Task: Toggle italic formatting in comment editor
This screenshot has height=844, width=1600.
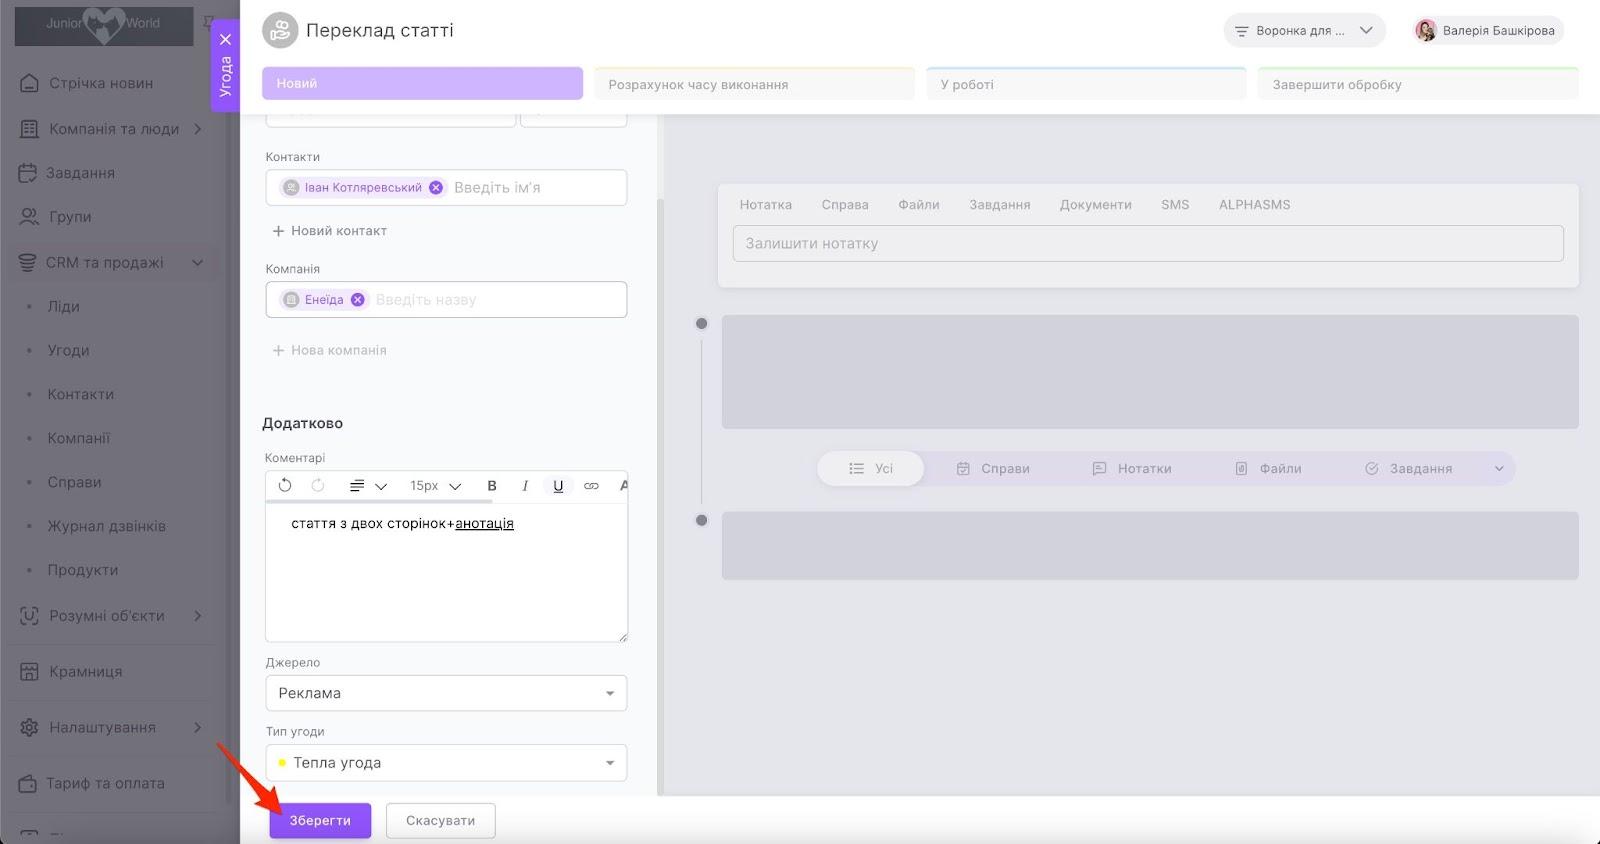Action: click(x=525, y=486)
